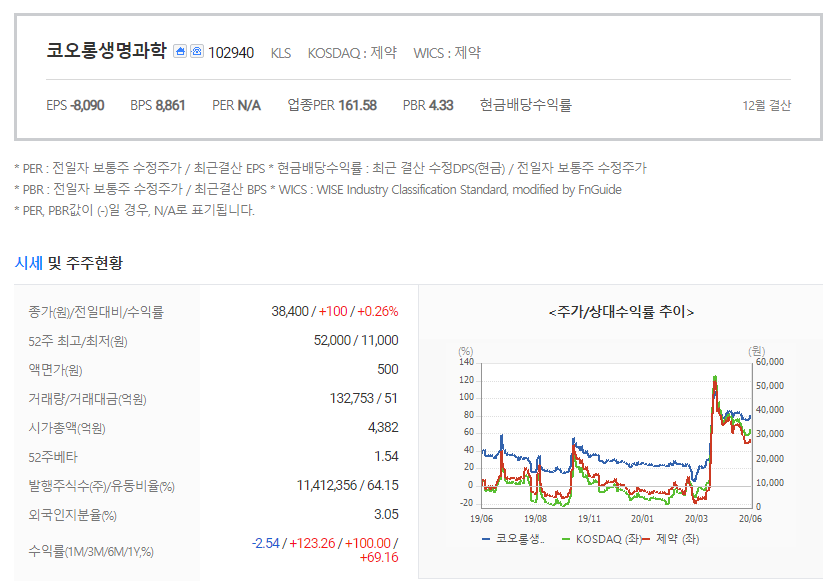Click the red +0.26% return value
Image resolution: width=837 pixels, height=581 pixels.
tap(378, 311)
